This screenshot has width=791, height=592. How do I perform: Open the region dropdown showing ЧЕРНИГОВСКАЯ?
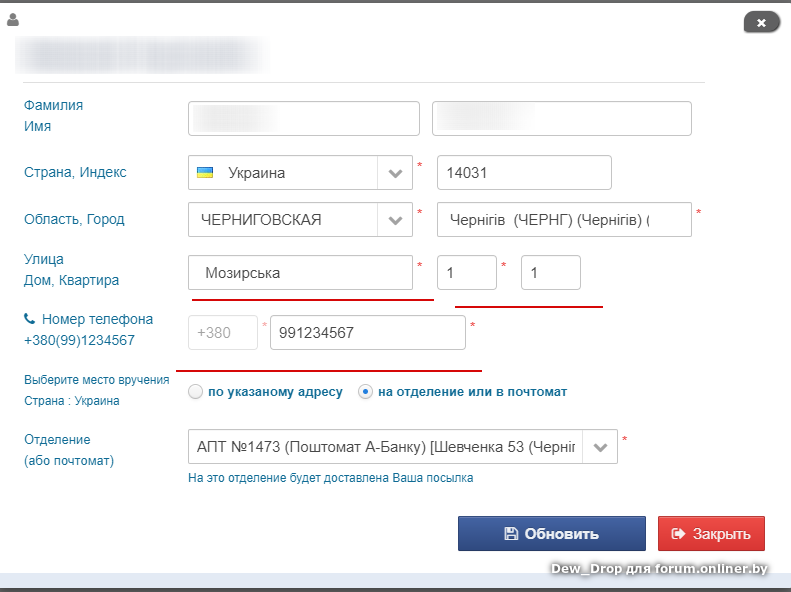[395, 220]
